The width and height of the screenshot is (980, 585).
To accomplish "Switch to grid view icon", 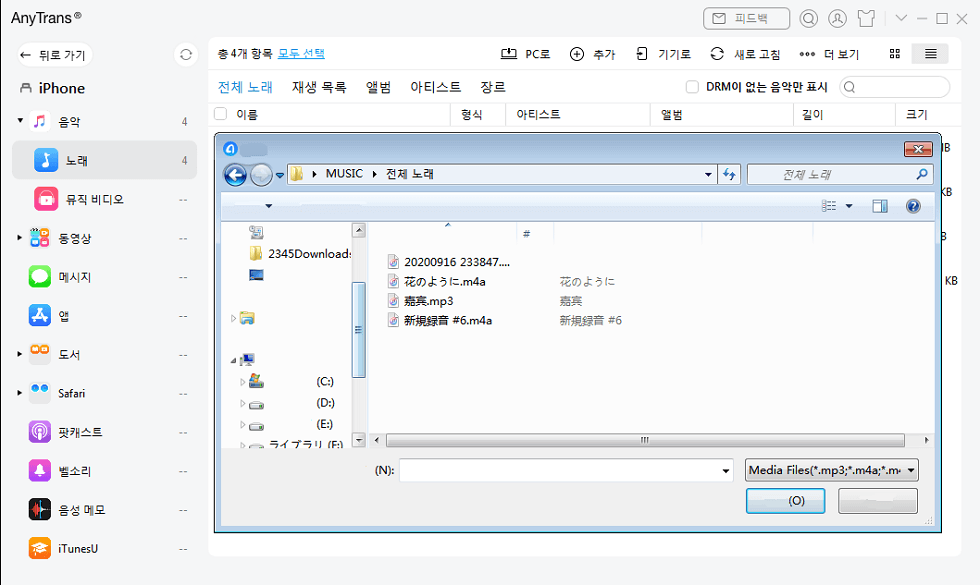I will [x=895, y=54].
